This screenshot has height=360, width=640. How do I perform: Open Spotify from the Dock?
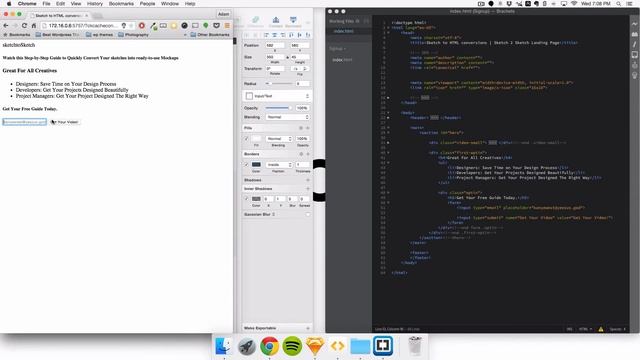(292, 346)
